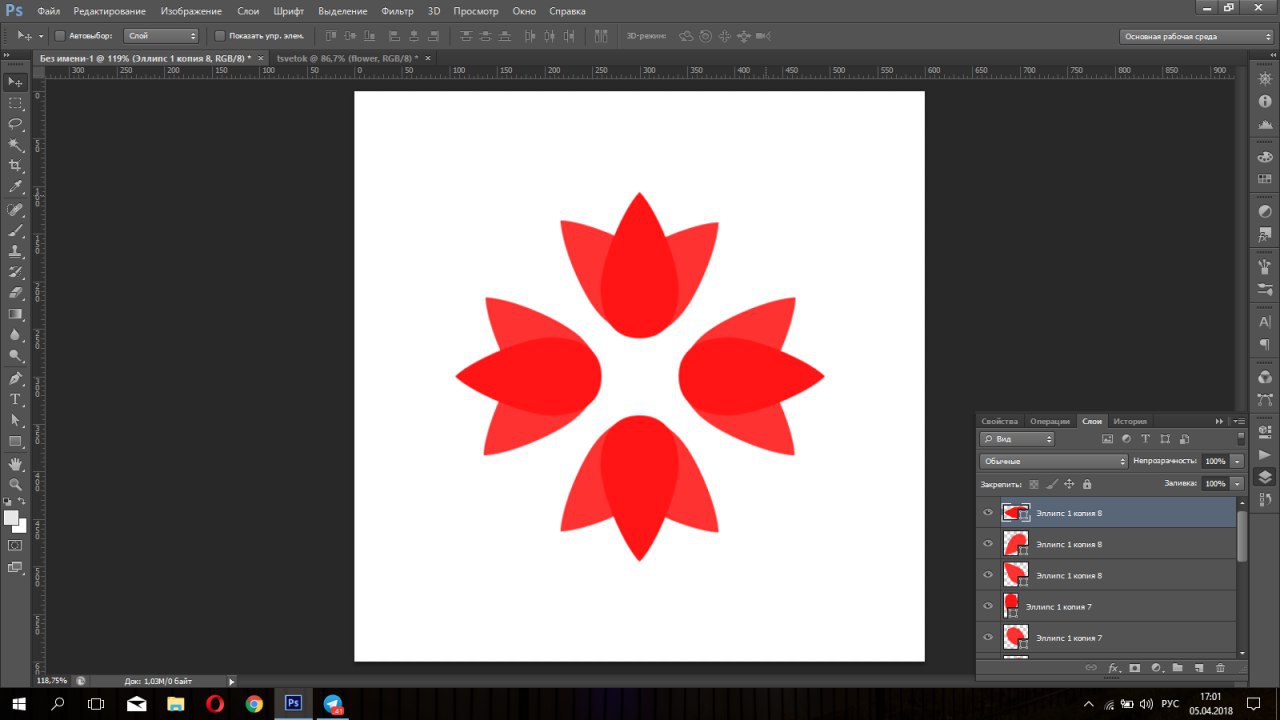Click the add layer style fx icon
The height and width of the screenshot is (720, 1280).
[1113, 668]
